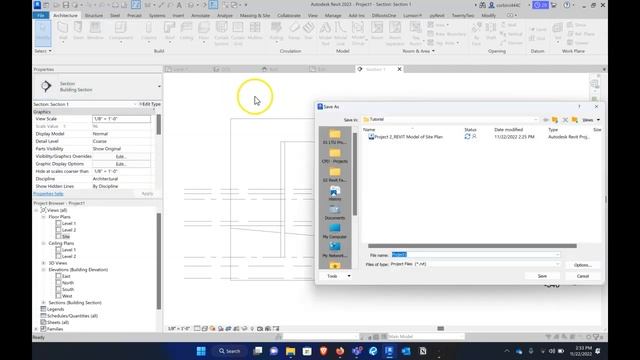Select file Project 2_REVIT Model of Site Plan

(405, 137)
